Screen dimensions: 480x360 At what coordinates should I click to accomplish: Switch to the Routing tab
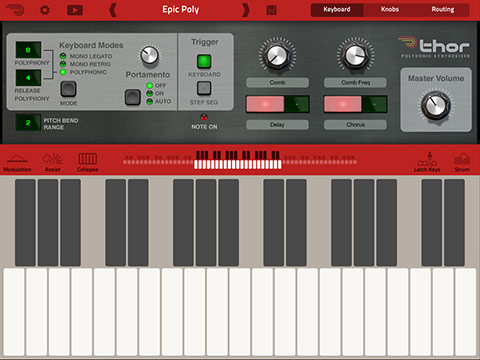click(x=443, y=10)
